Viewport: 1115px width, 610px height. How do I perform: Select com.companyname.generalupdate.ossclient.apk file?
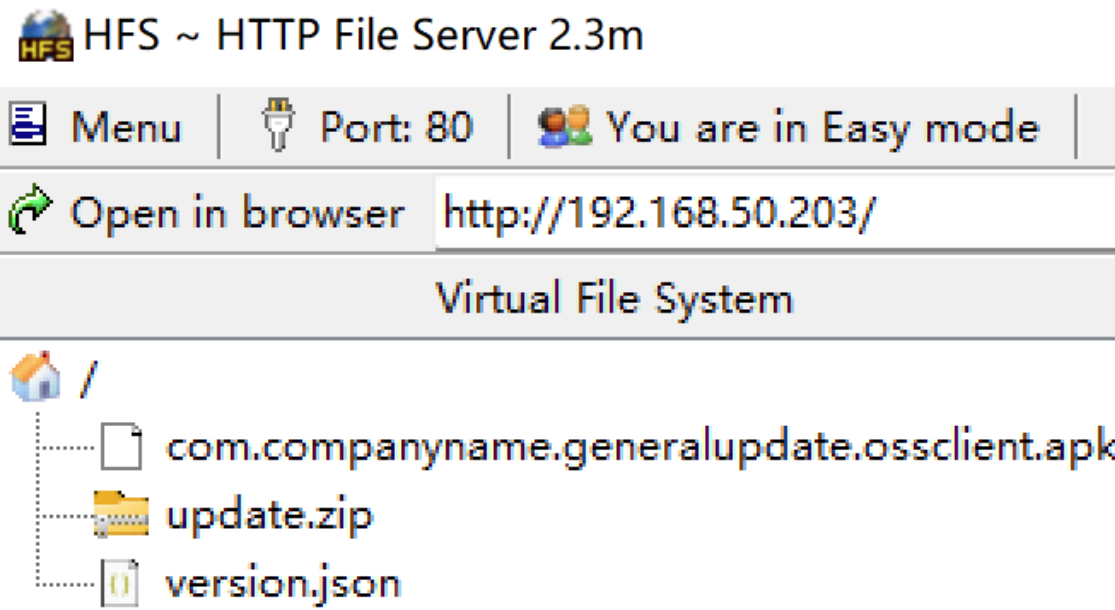pyautogui.click(x=640, y=448)
